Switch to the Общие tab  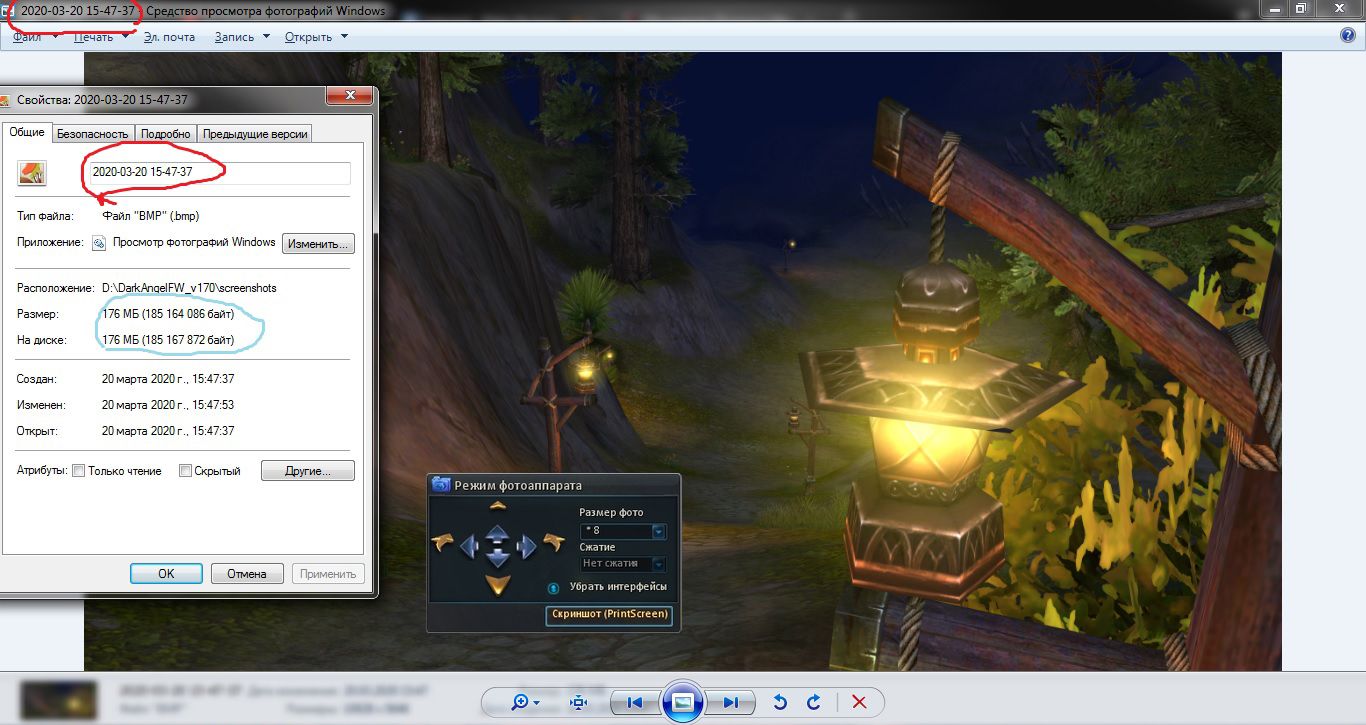pos(27,132)
